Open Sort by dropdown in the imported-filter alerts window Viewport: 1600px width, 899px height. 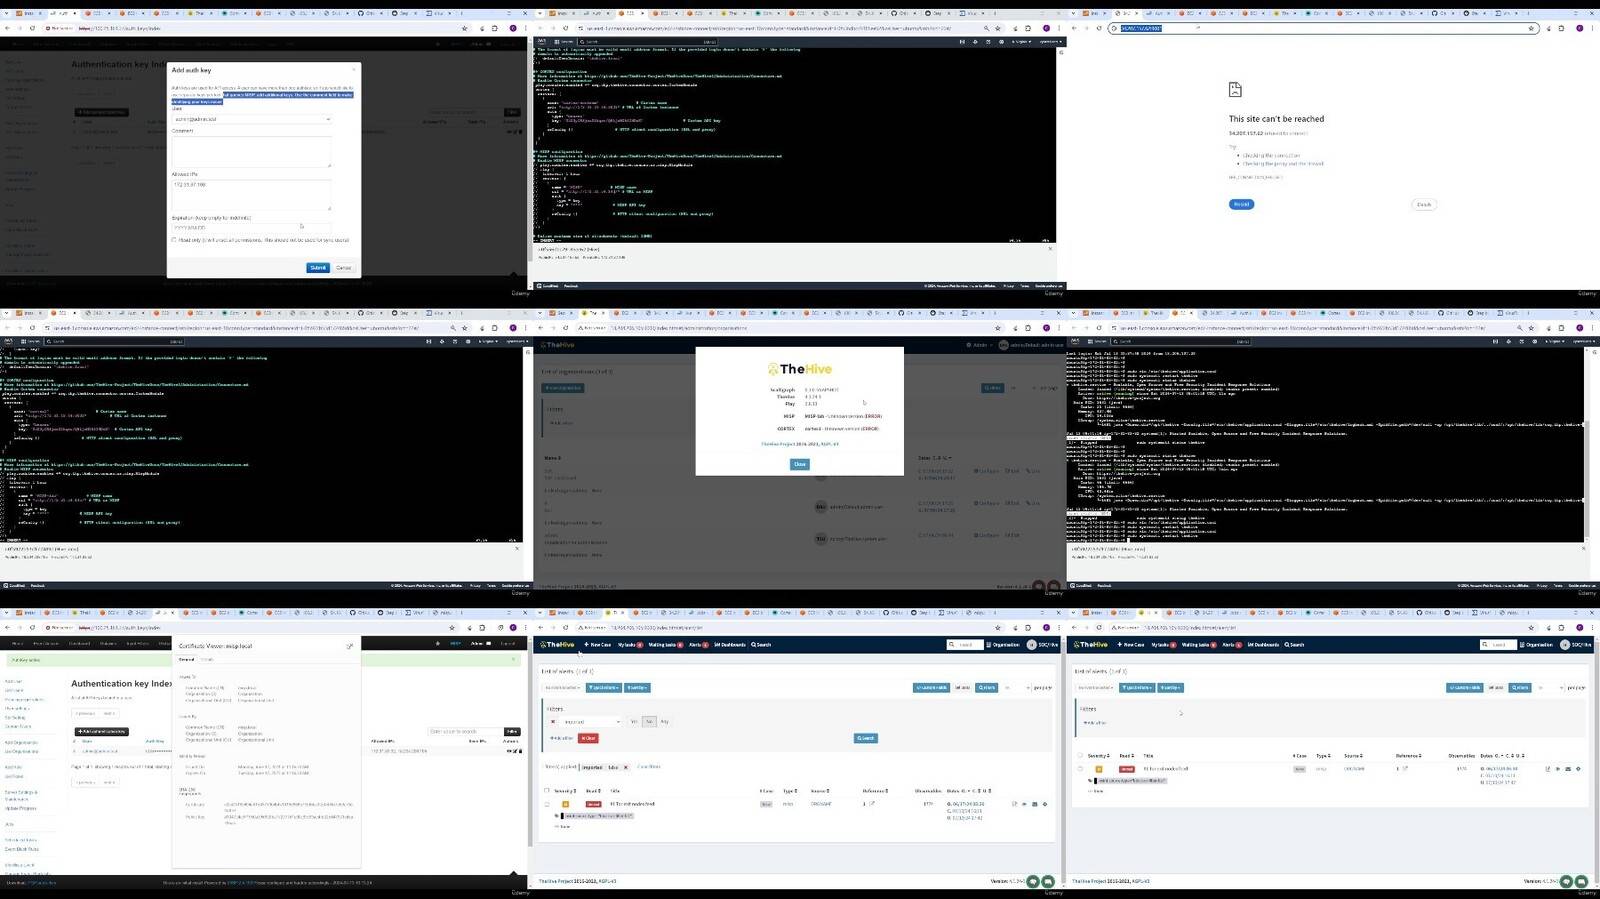tap(637, 688)
